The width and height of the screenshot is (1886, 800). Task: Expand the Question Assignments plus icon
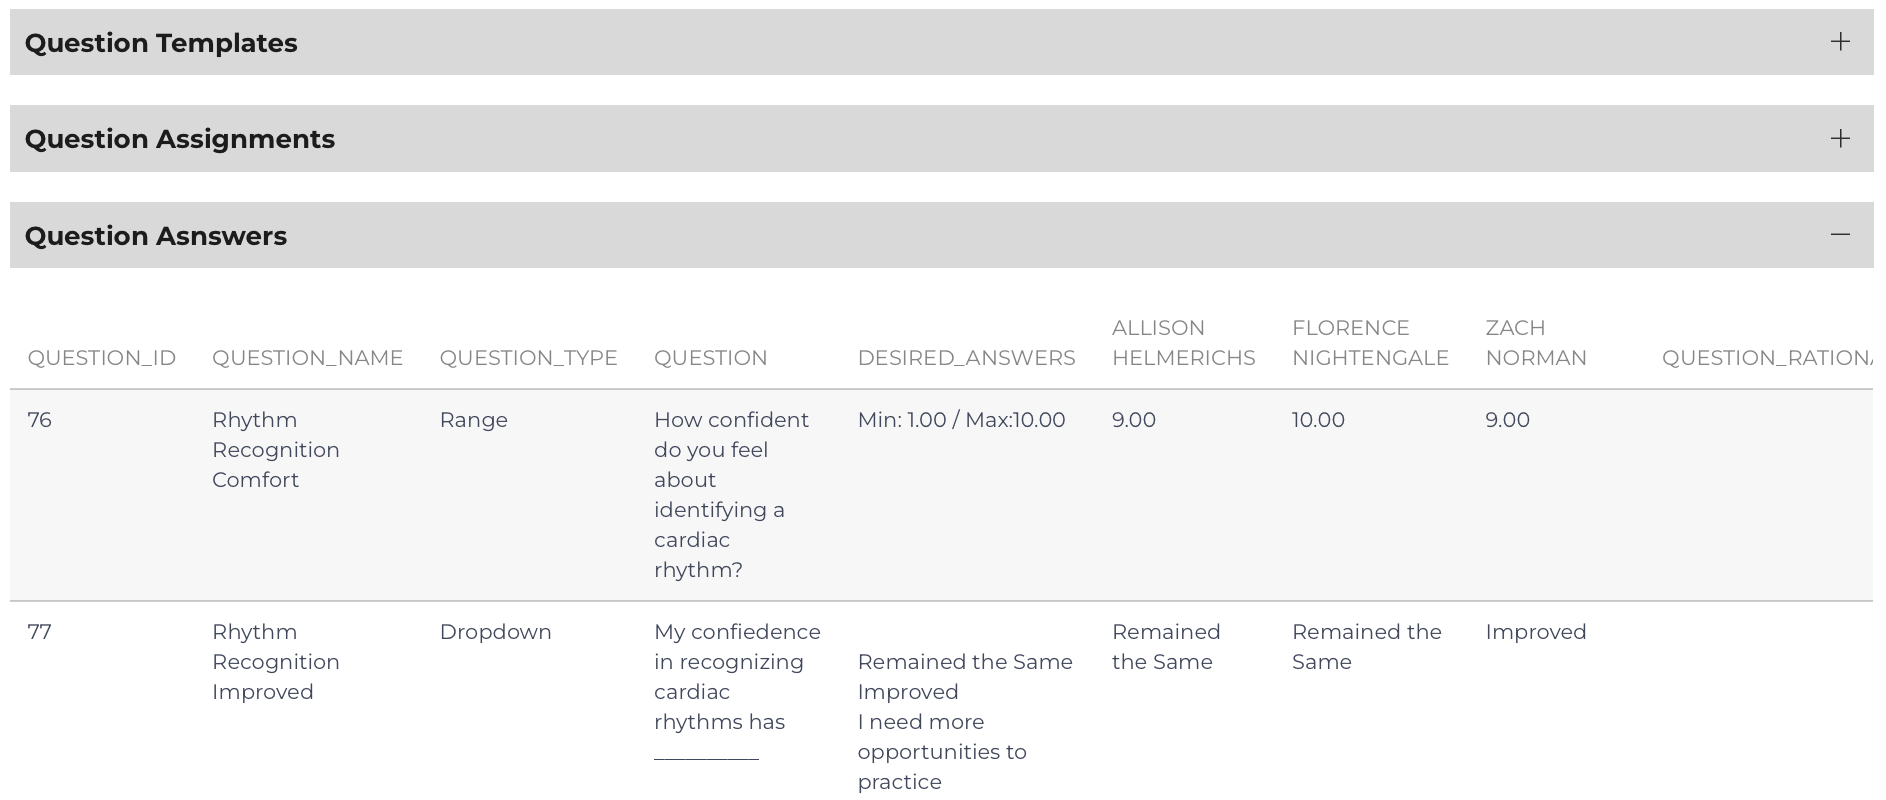1840,138
